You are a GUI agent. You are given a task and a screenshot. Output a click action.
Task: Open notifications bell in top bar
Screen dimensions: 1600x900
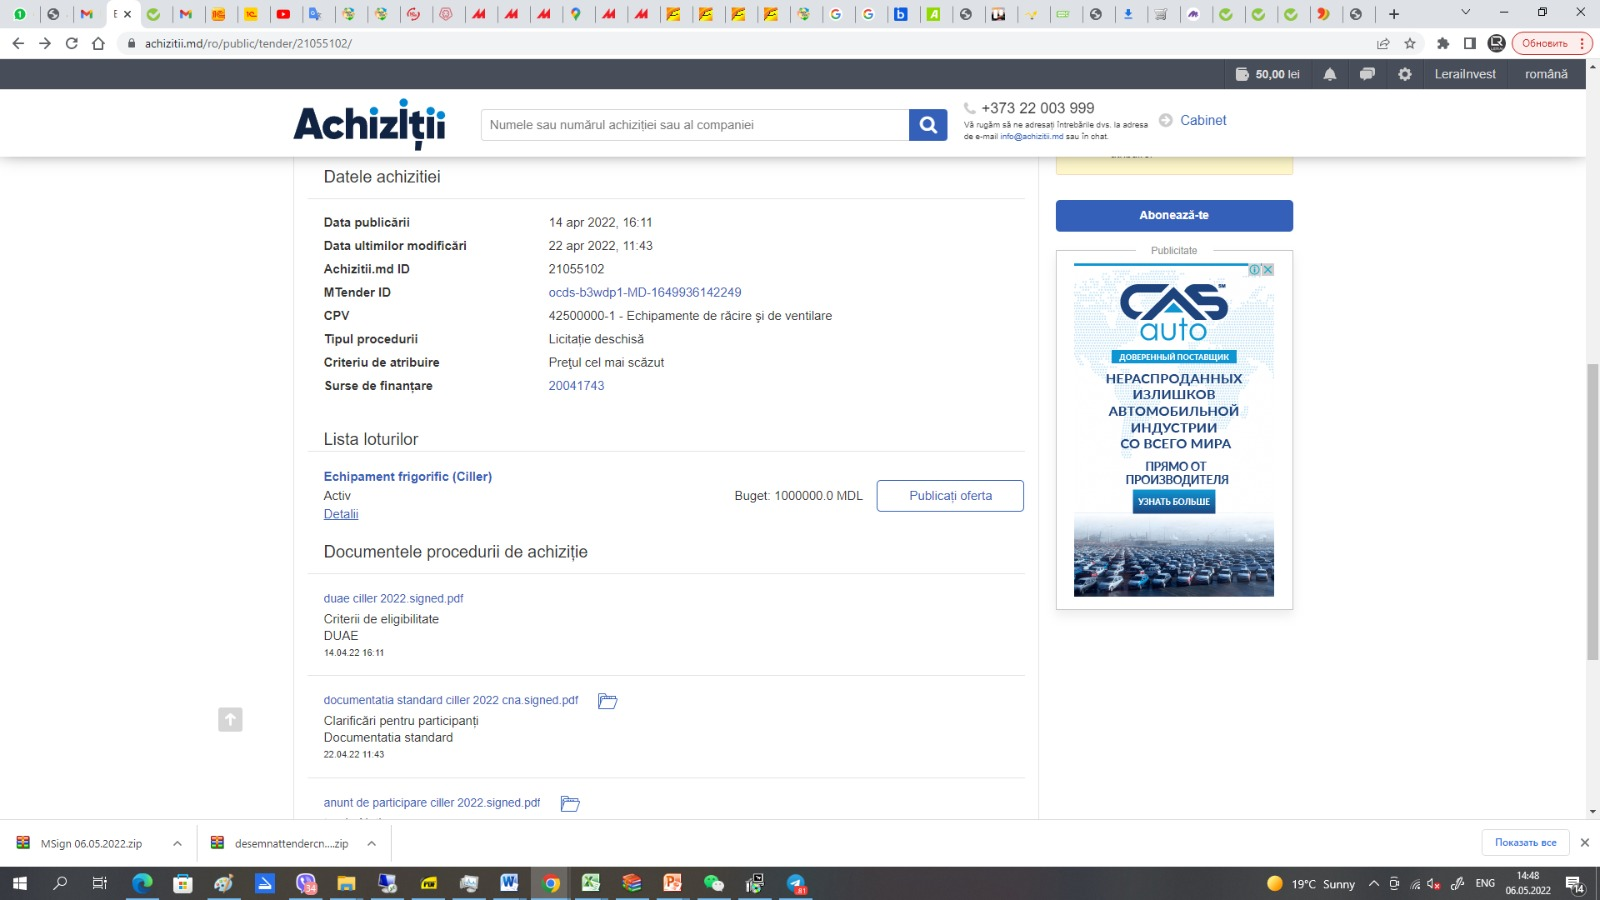pos(1329,74)
